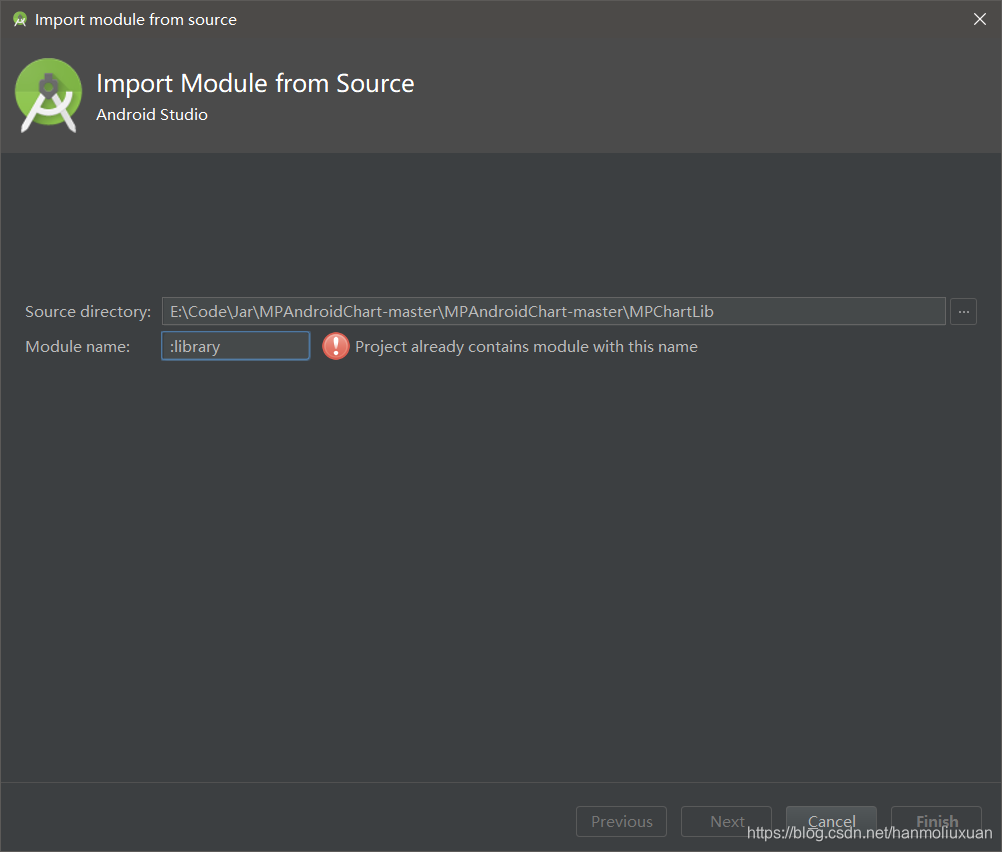Click the Next button

tap(727, 821)
